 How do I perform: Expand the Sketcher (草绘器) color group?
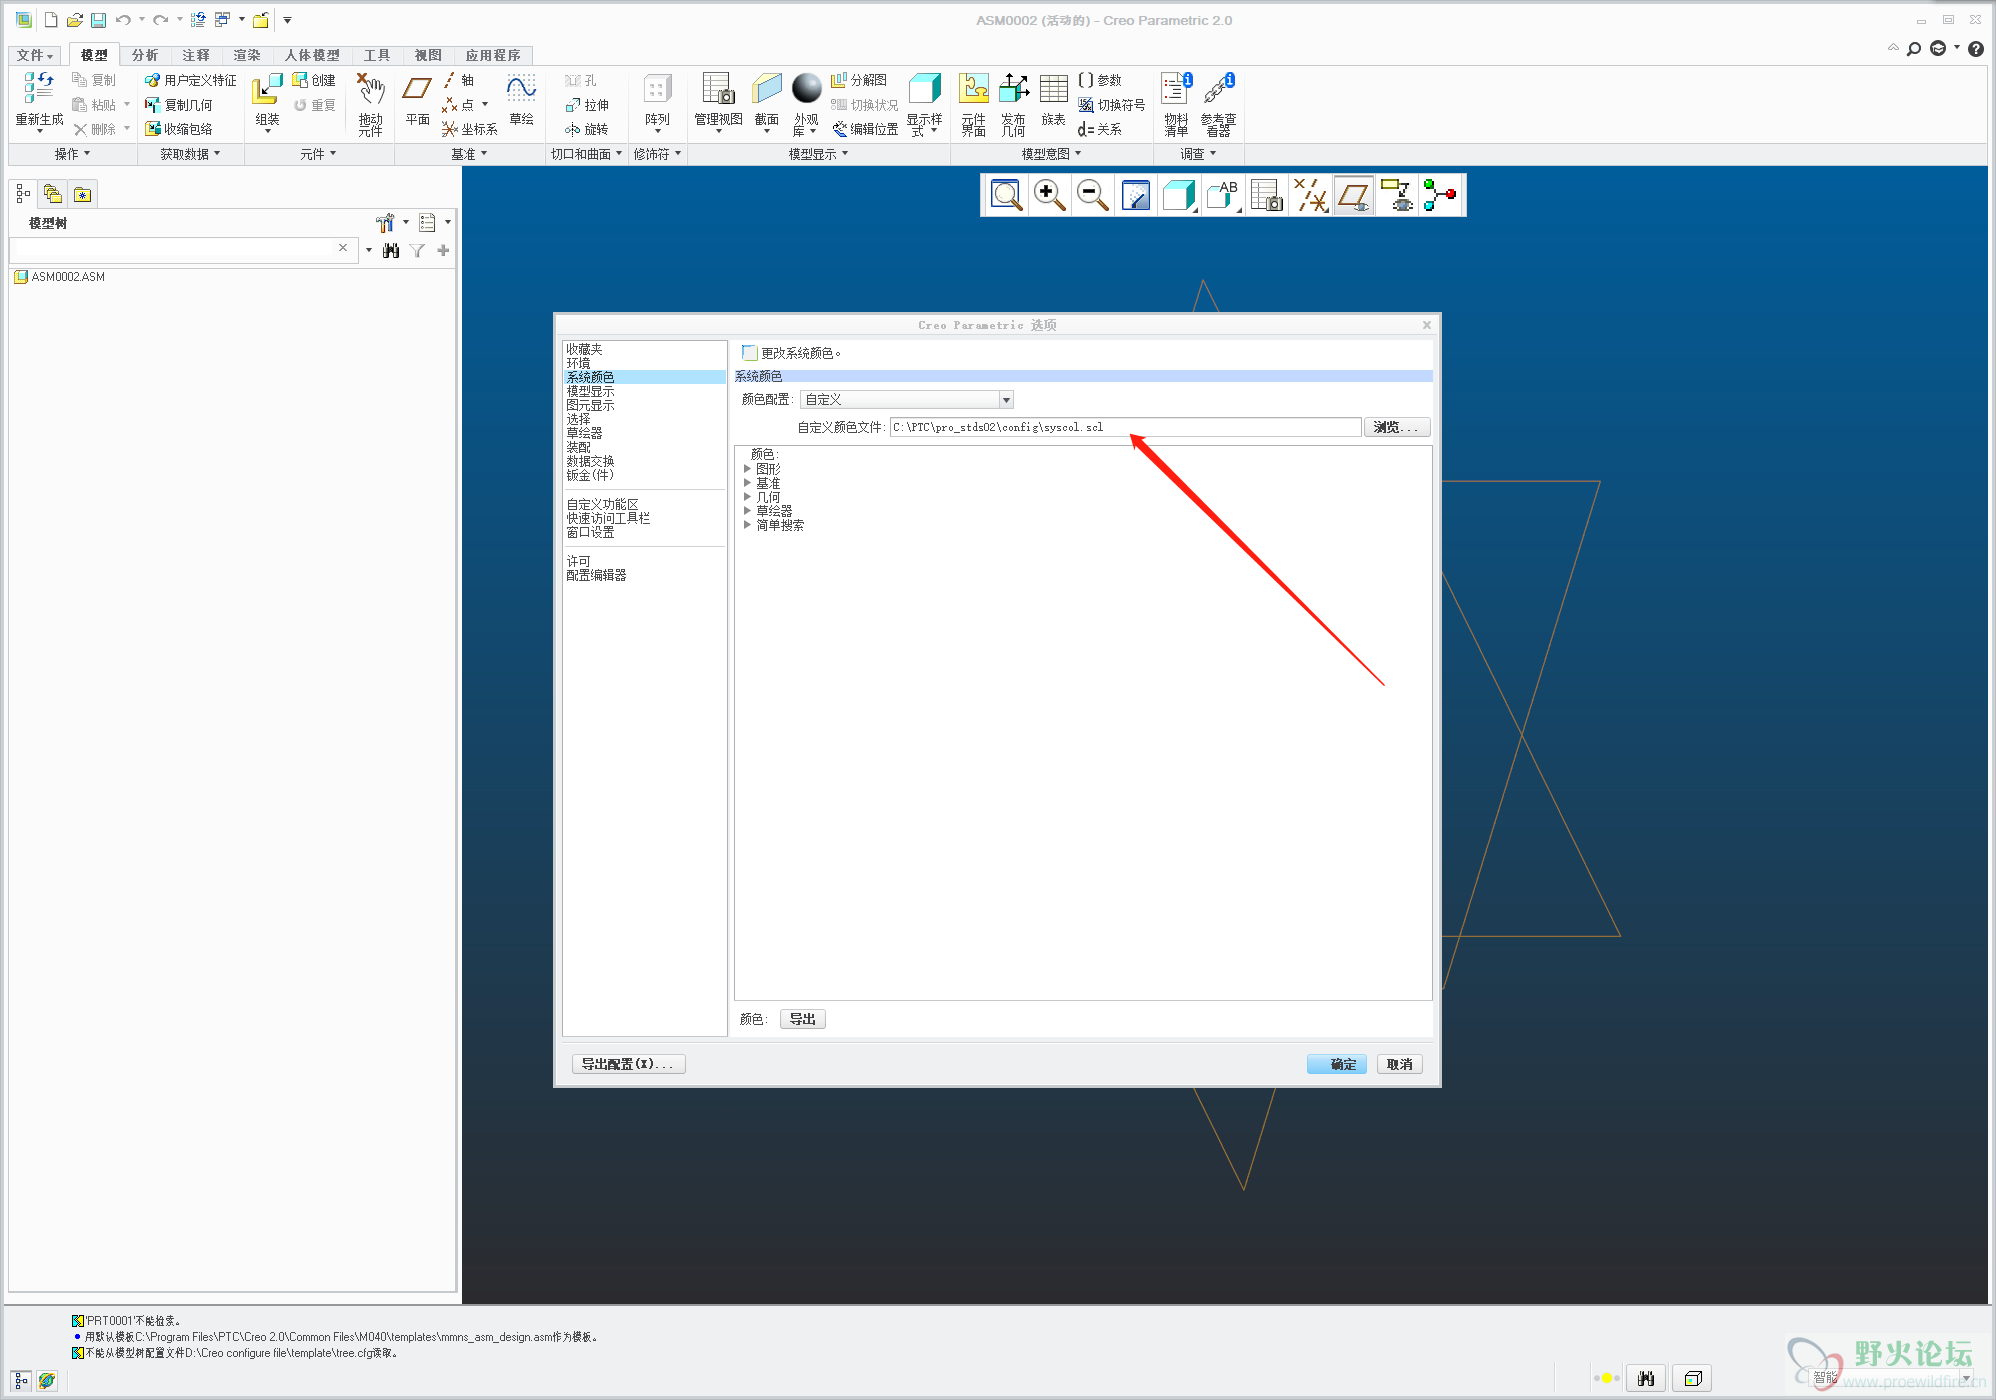[747, 510]
